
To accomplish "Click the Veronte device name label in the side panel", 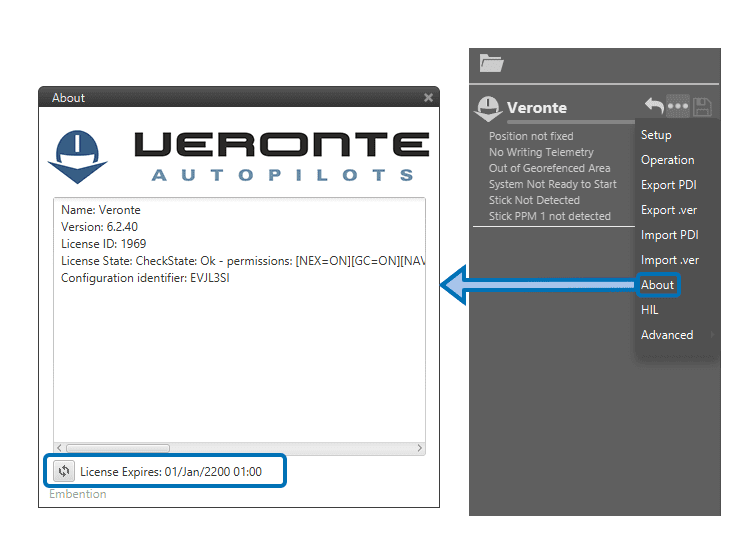I will point(537,108).
